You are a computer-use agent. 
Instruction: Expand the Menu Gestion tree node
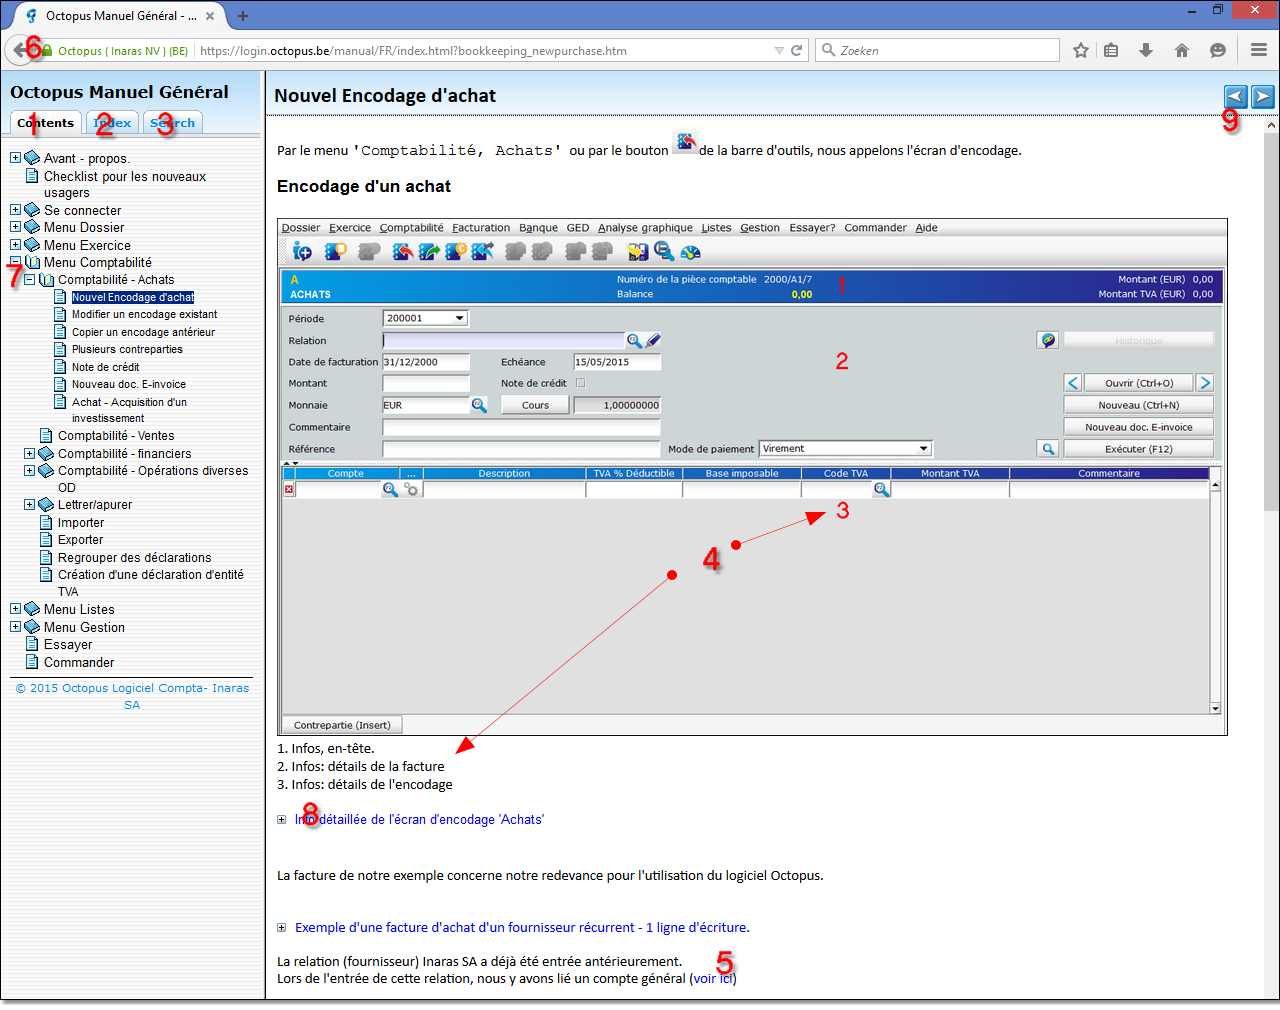[15, 627]
